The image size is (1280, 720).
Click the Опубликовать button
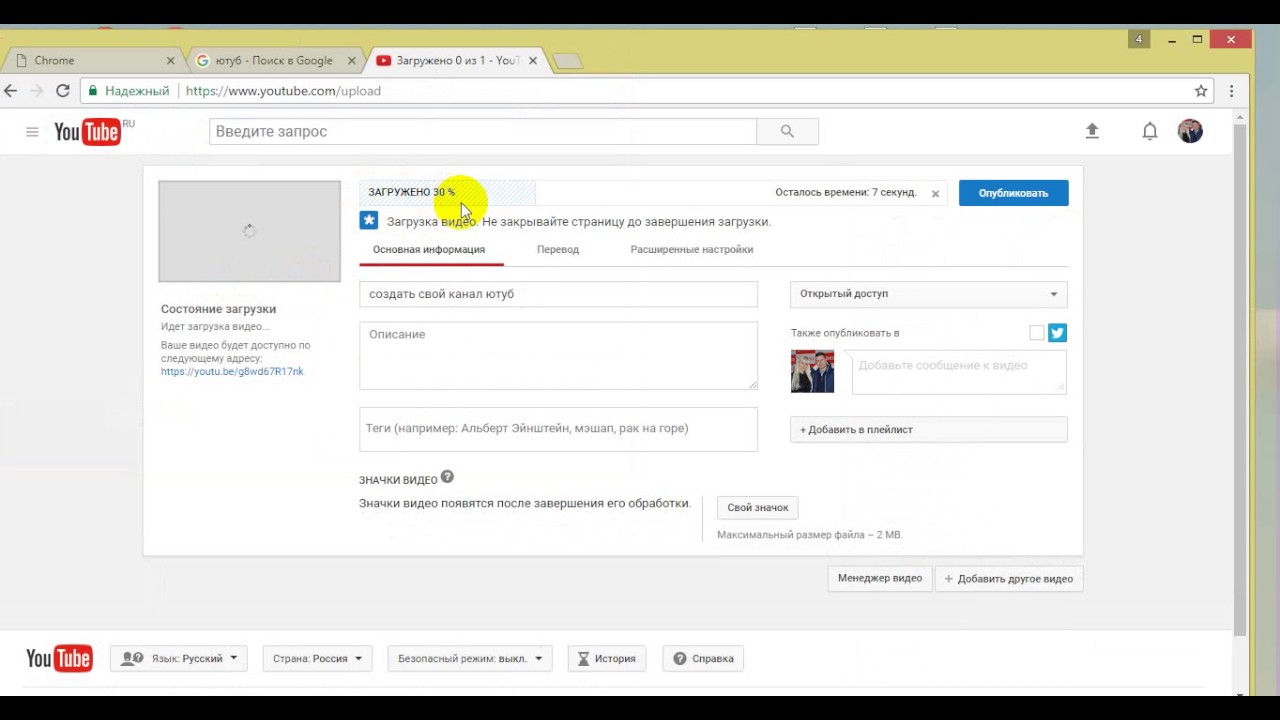coord(1013,193)
